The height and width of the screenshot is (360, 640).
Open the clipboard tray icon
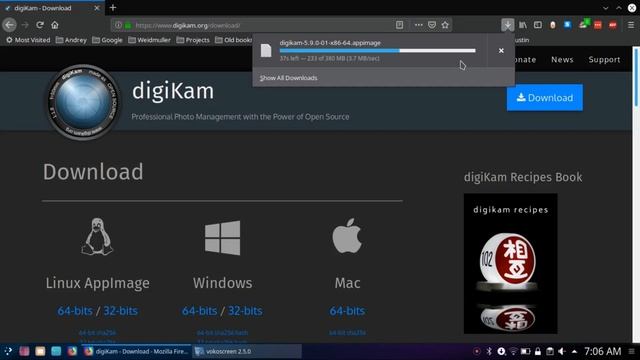[550, 351]
